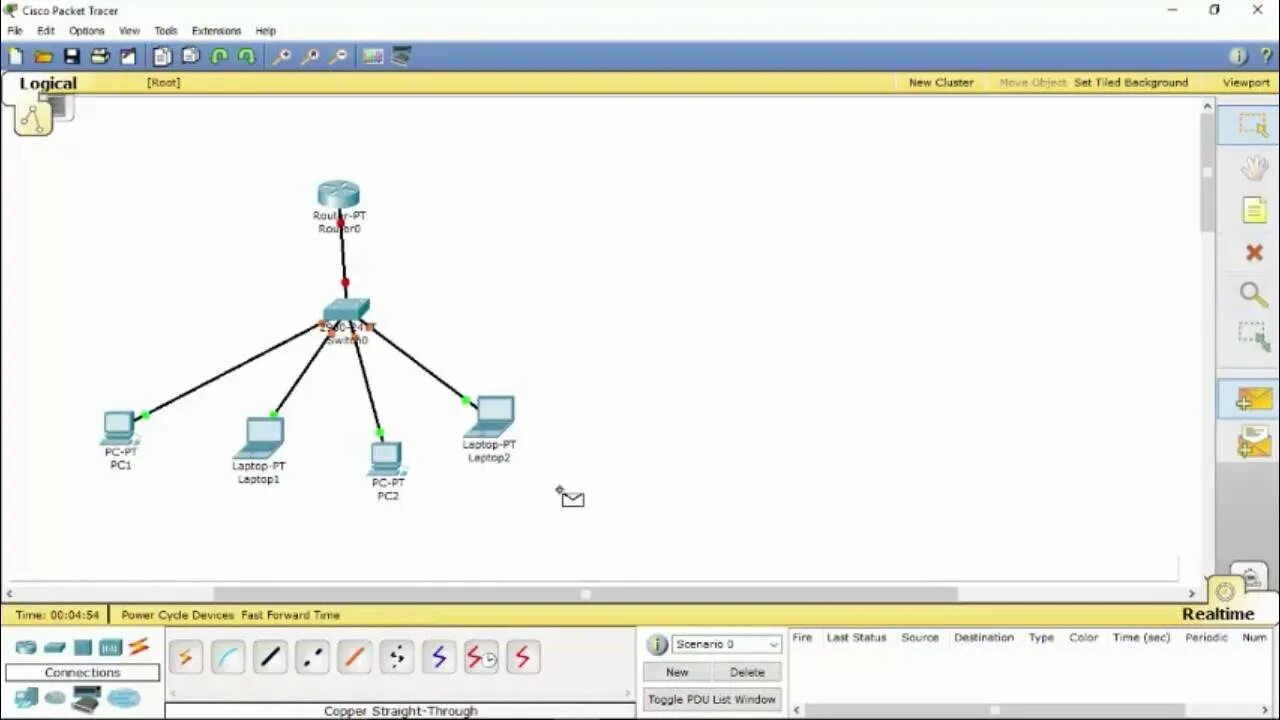This screenshot has width=1280, height=720.
Task: Click the scenario info icon
Action: click(657, 645)
